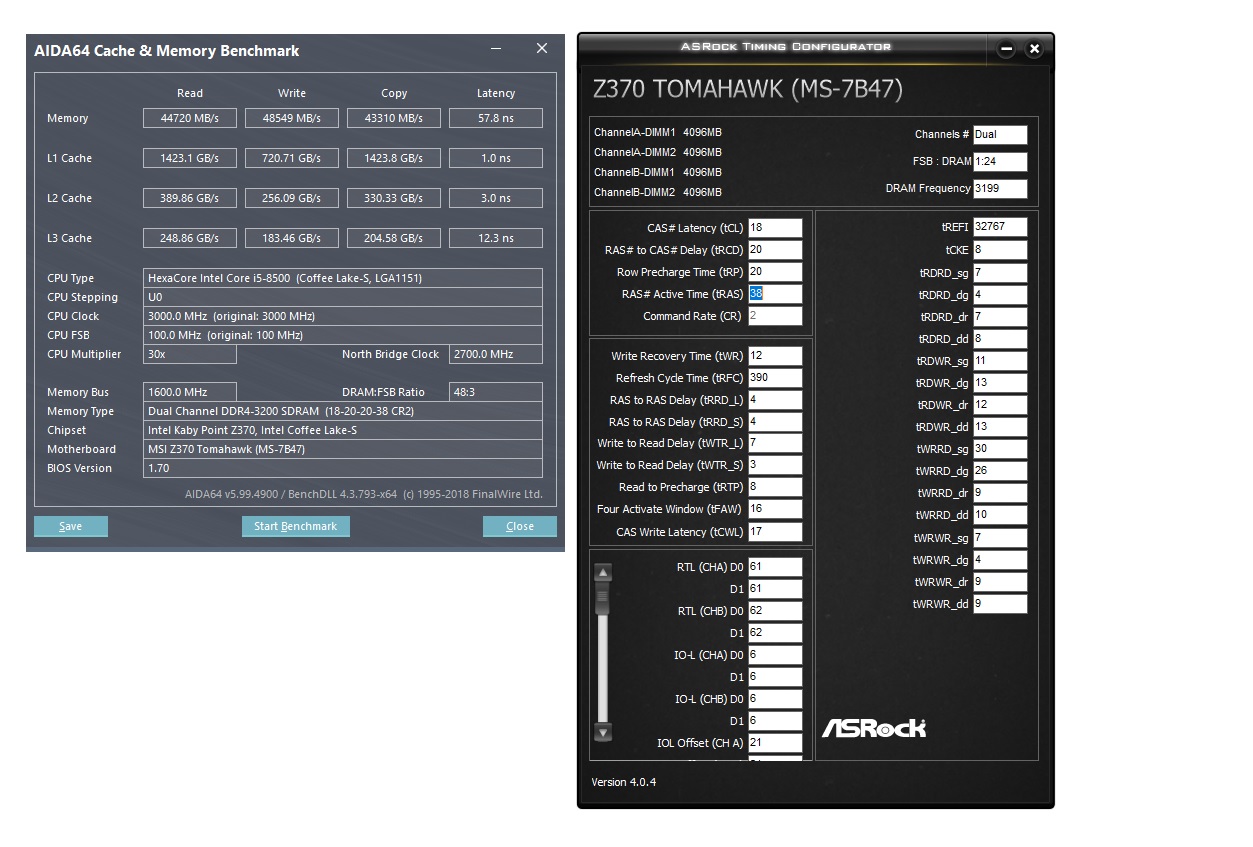This screenshot has width=1253, height=847.
Task: Click the RTL (CHB) D0 field
Action: pyautogui.click(x=775, y=611)
